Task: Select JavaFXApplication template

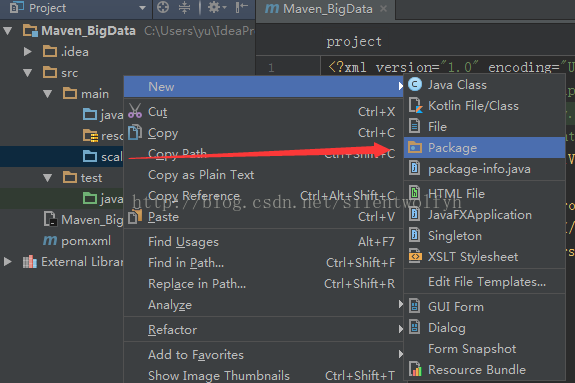Action: coord(484,215)
